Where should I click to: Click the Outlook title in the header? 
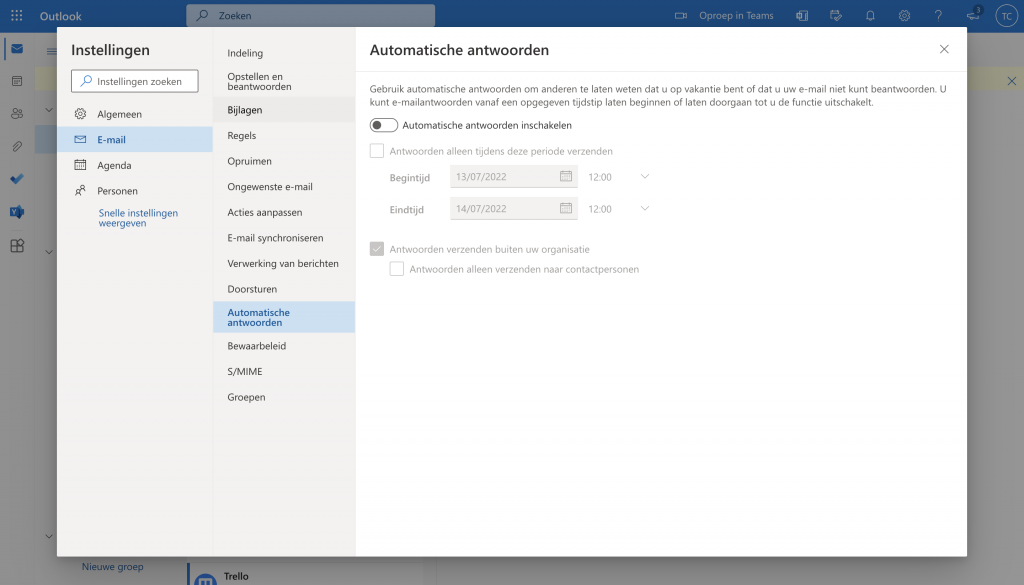pos(61,16)
